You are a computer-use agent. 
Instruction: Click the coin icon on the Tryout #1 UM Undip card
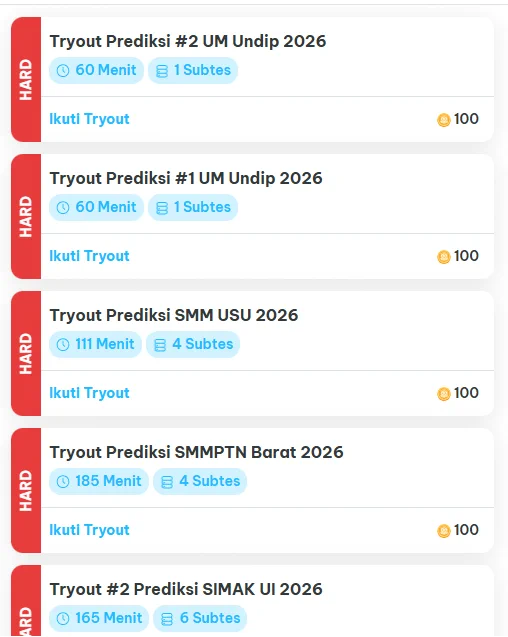click(444, 257)
